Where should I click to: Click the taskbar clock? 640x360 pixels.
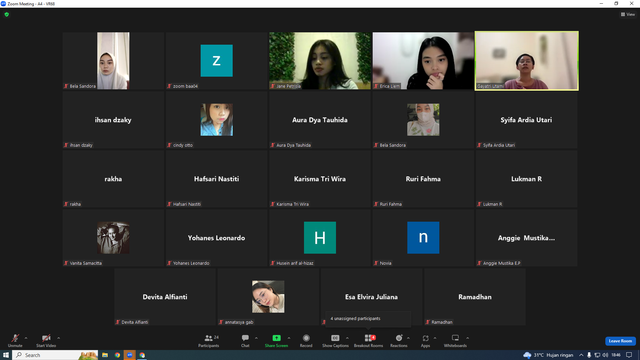coord(616,355)
